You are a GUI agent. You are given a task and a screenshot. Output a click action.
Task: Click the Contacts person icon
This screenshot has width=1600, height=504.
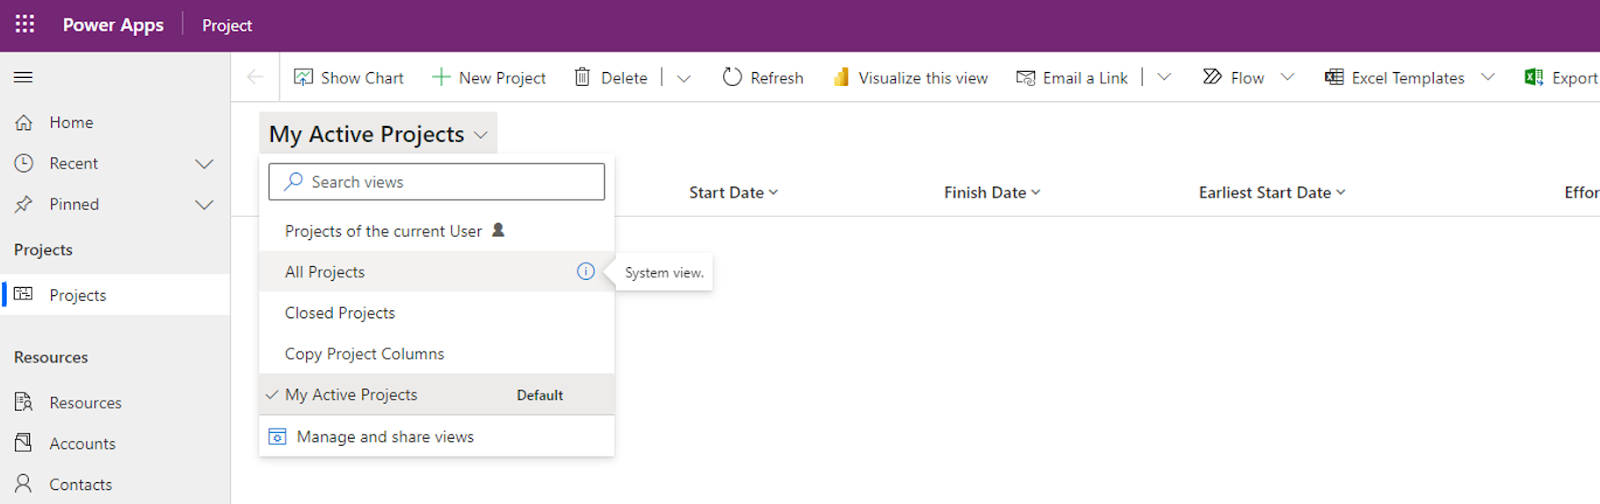[x=24, y=484]
